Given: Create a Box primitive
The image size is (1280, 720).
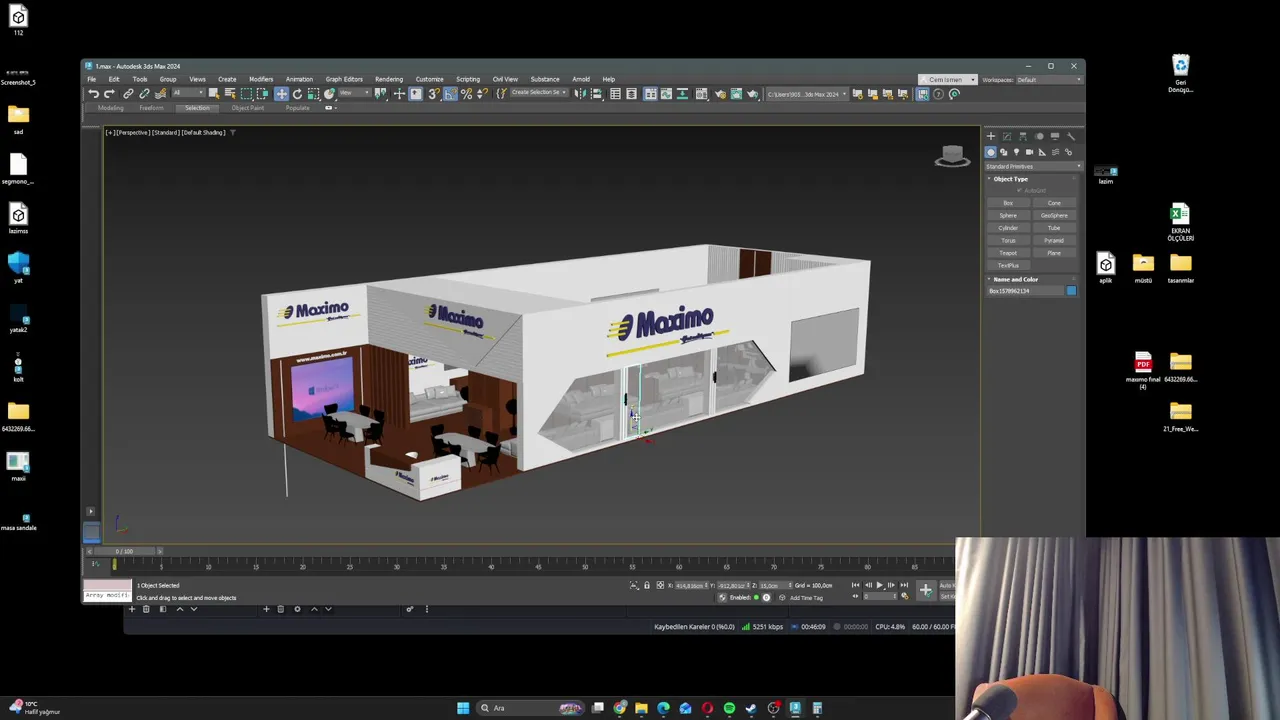Looking at the screenshot, I should point(1008,203).
